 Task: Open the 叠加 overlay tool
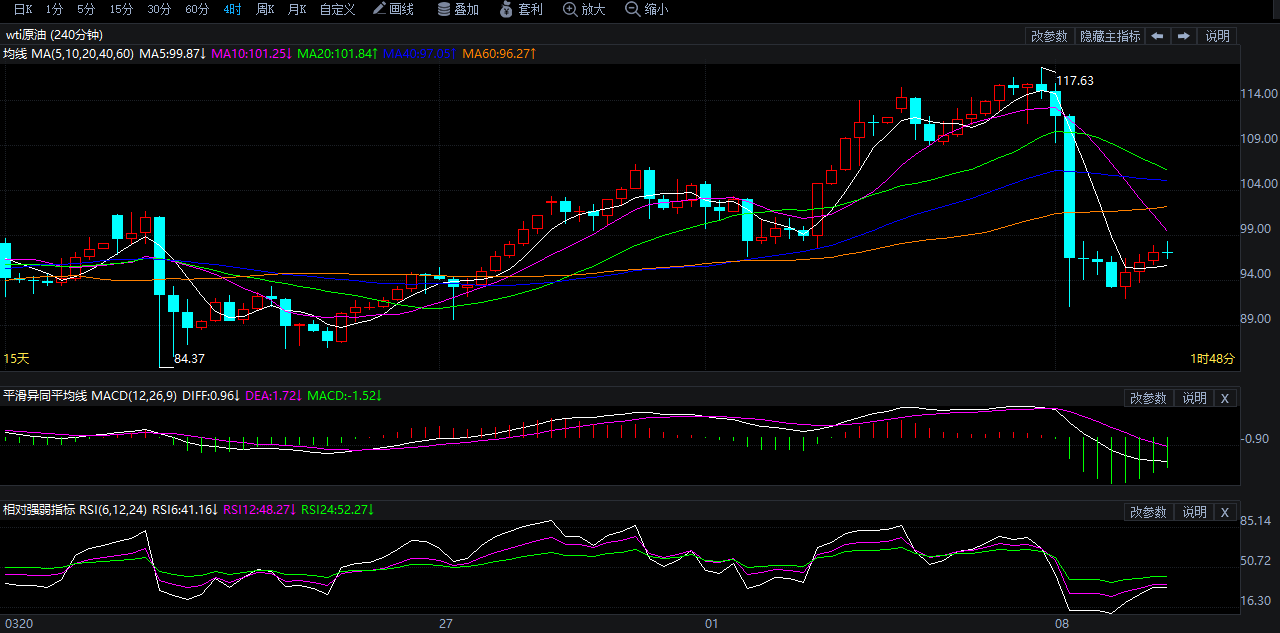click(458, 9)
